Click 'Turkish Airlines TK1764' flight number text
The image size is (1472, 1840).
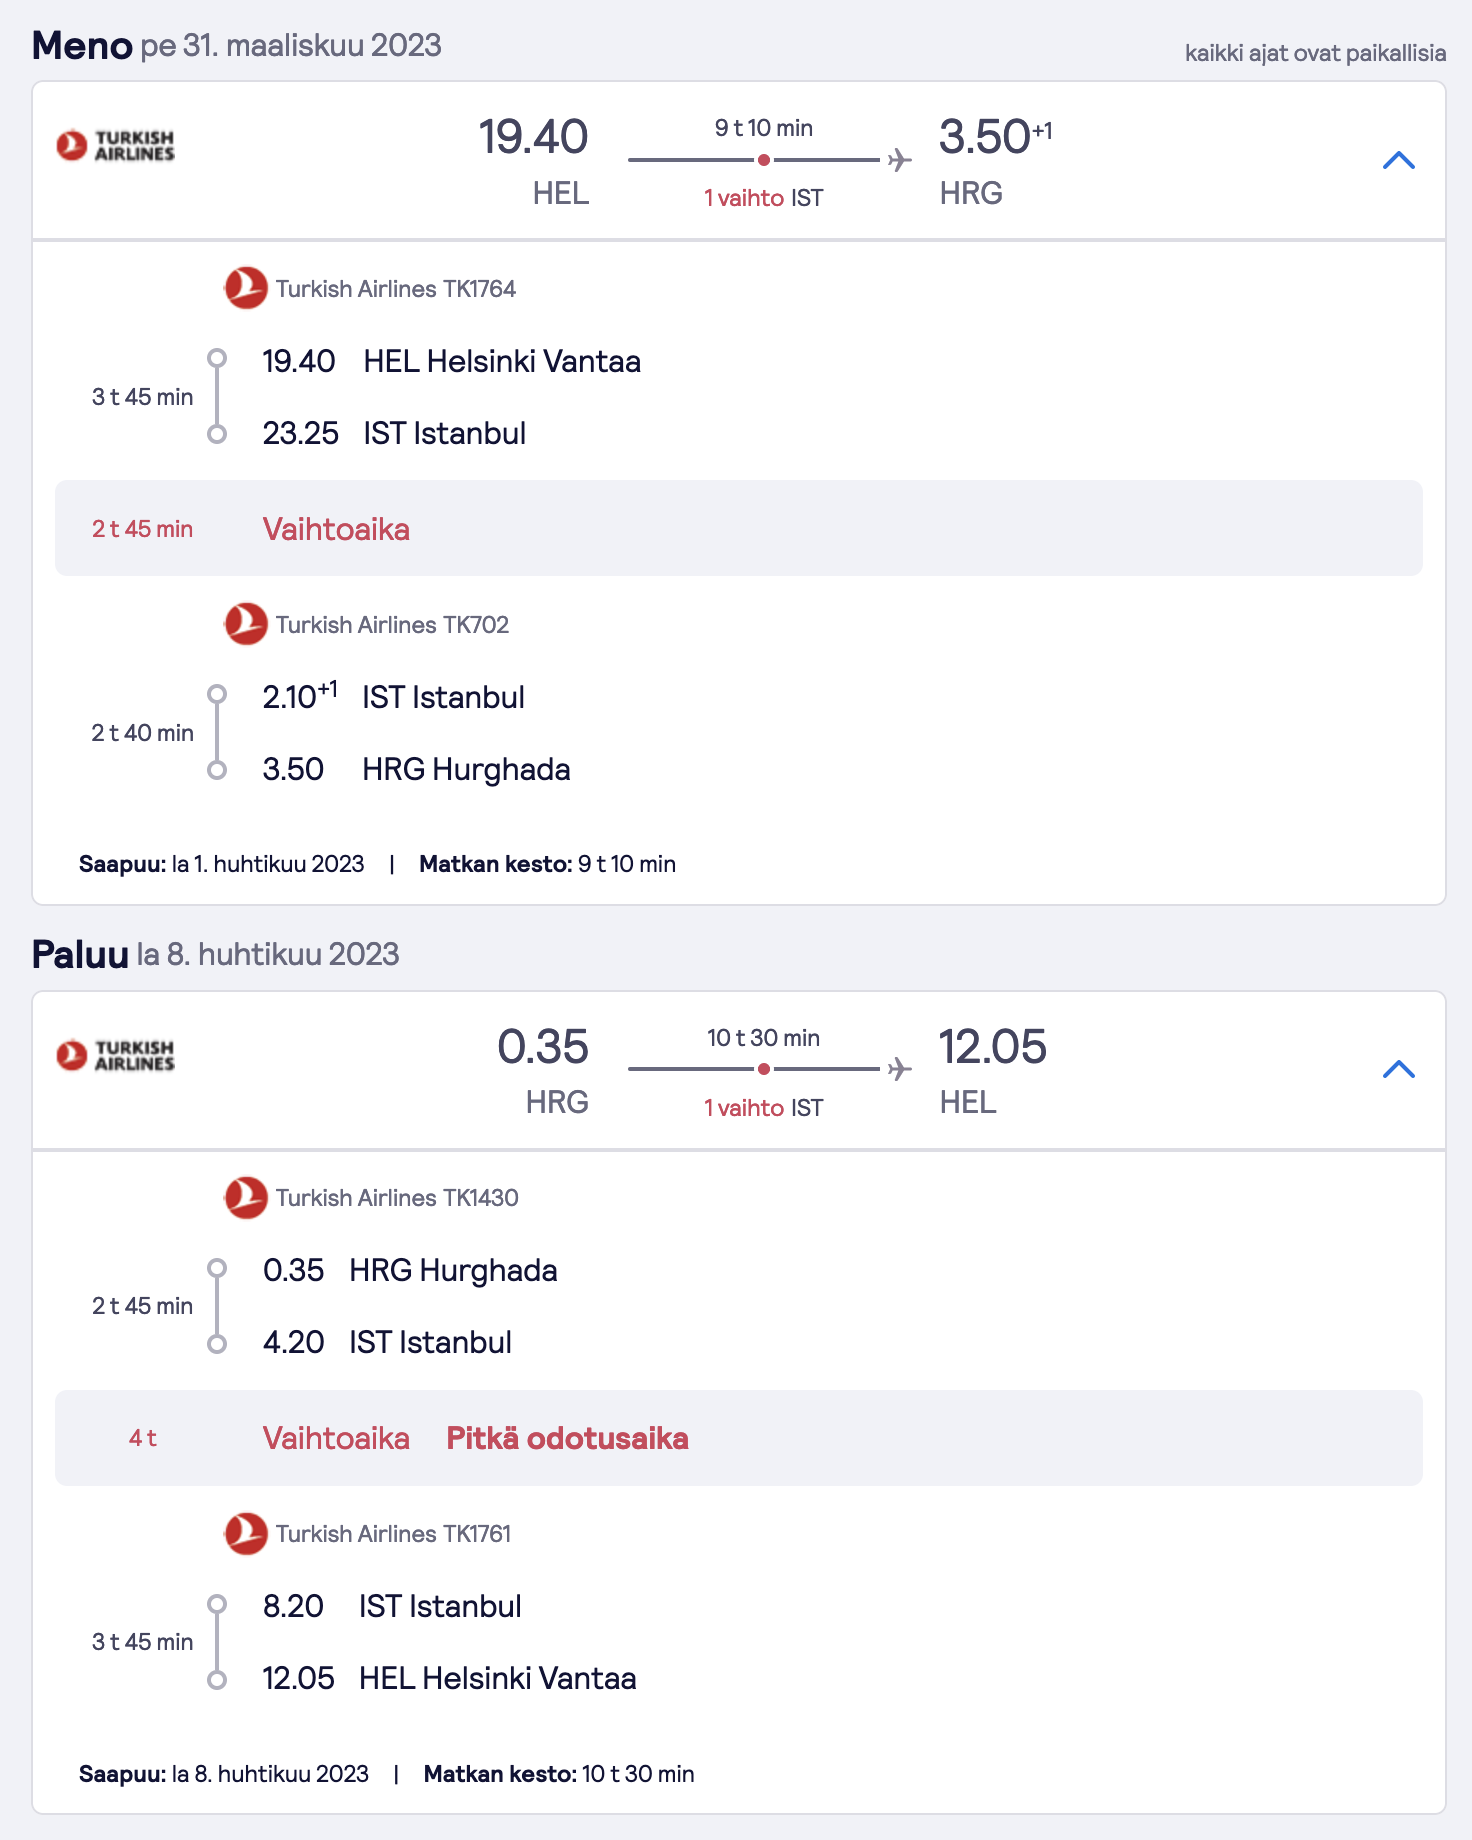click(x=396, y=289)
